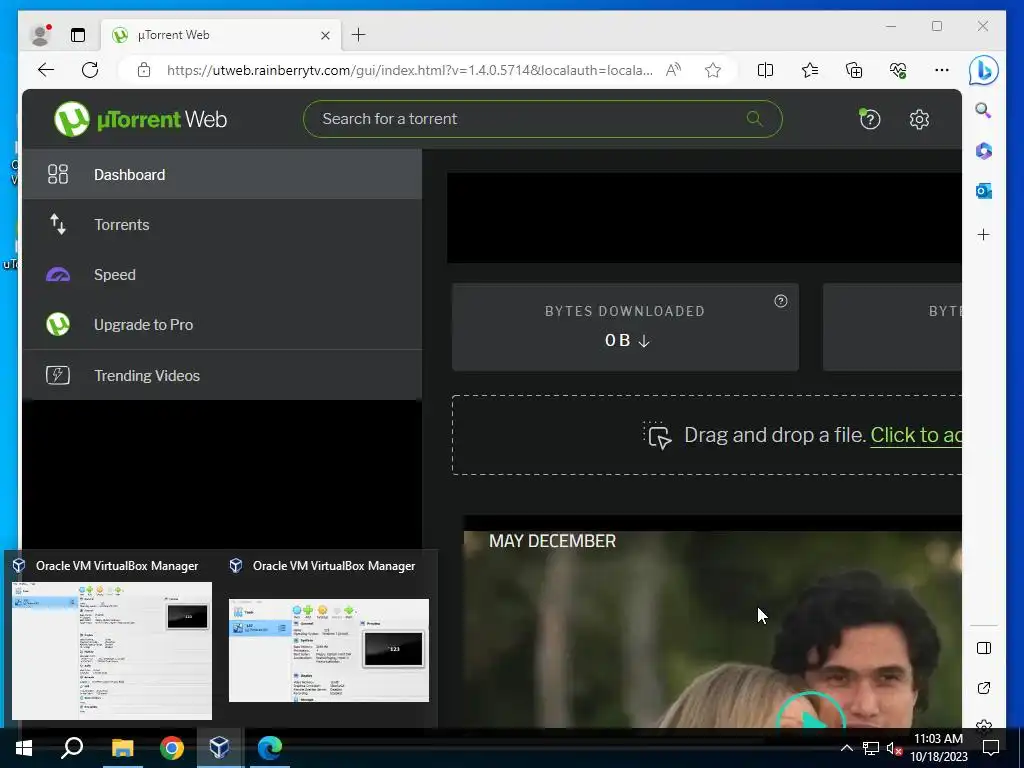Open µTorrent help question mark icon
The image size is (1024, 768).
tap(869, 119)
